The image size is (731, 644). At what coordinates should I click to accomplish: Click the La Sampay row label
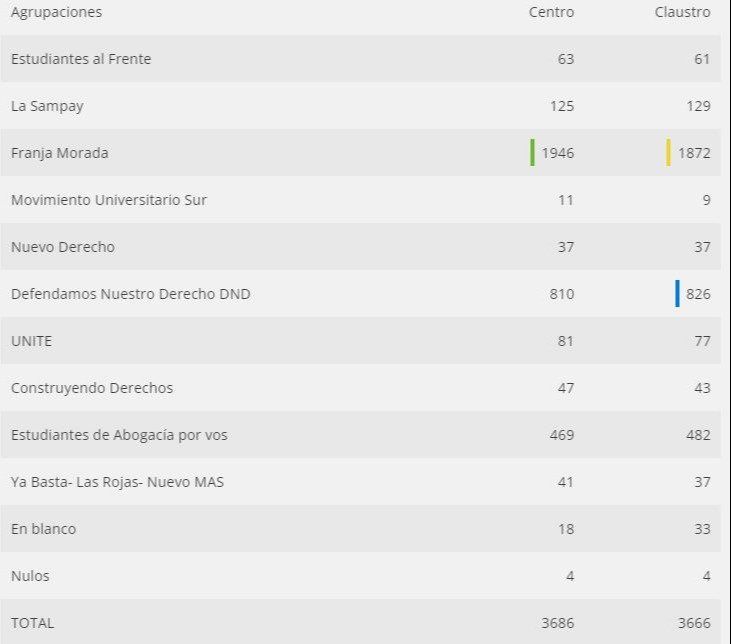(x=47, y=106)
